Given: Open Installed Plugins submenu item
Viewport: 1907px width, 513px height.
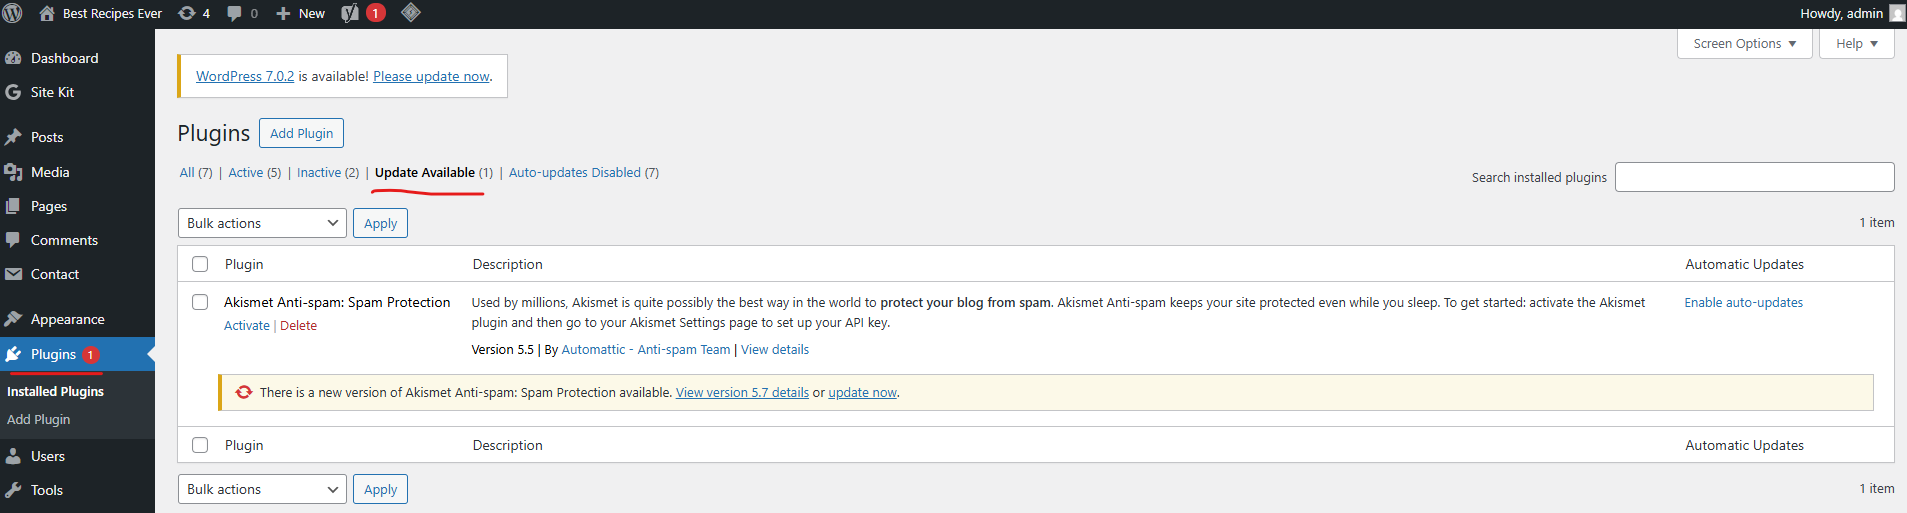Looking at the screenshot, I should (x=55, y=392).
